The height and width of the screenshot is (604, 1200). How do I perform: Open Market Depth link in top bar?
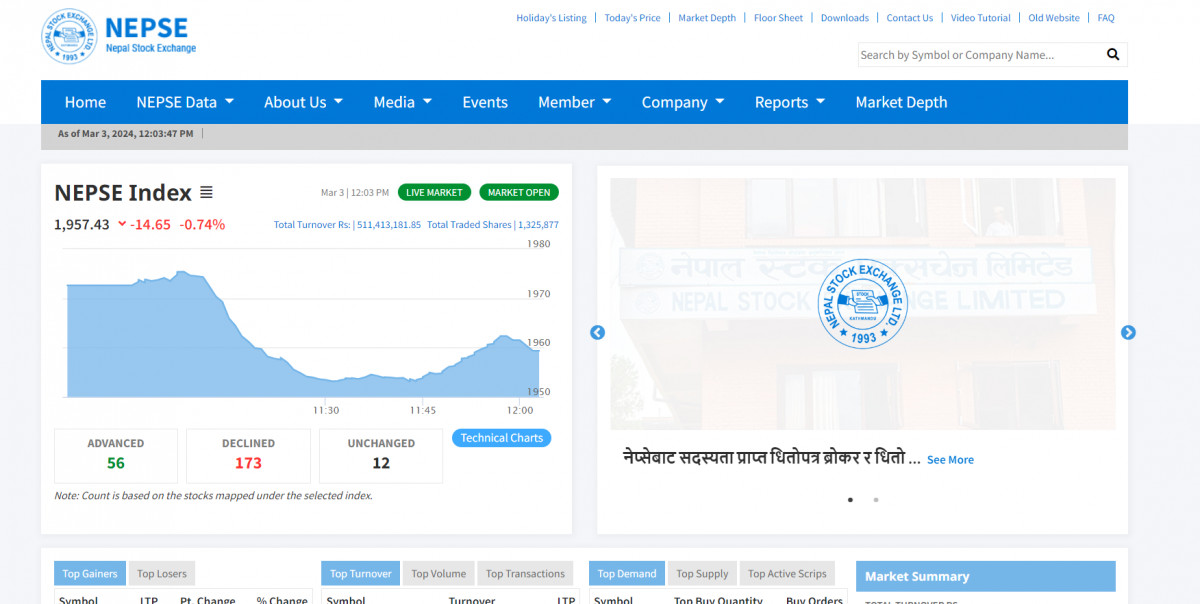(x=707, y=18)
